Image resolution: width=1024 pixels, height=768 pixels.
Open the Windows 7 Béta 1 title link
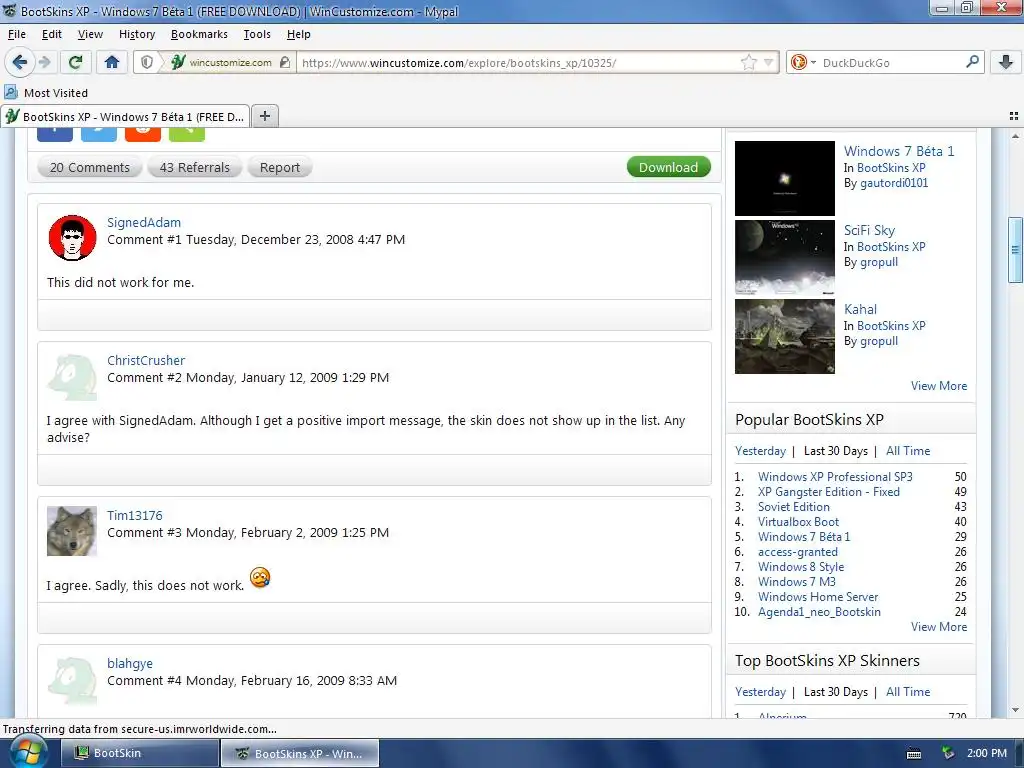[899, 151]
